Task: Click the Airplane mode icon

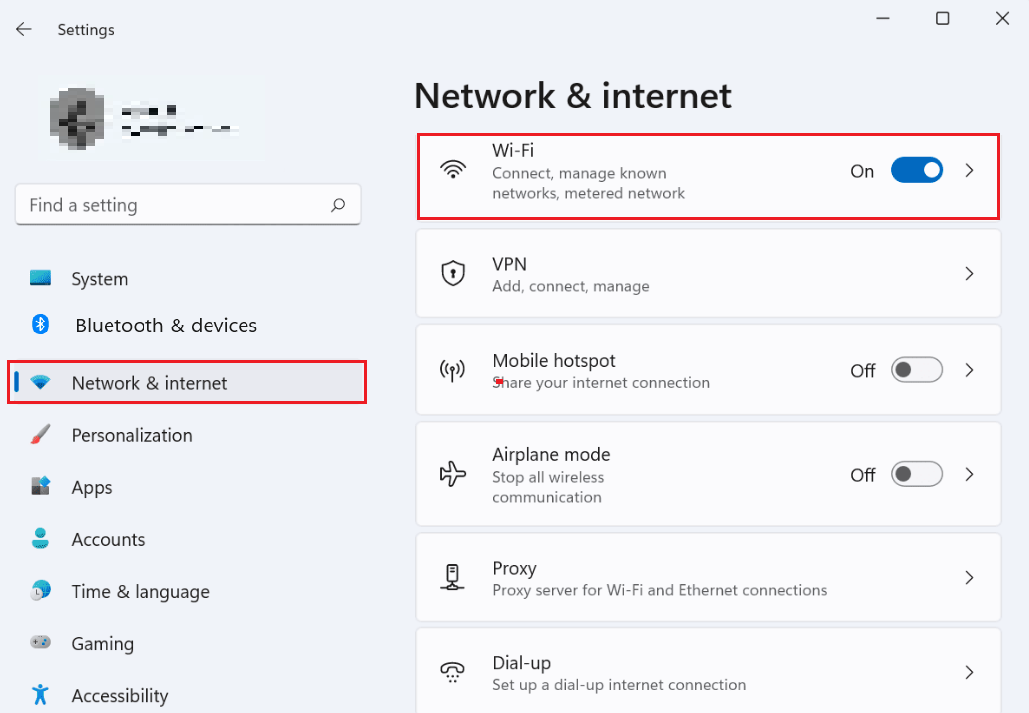Action: 453,474
